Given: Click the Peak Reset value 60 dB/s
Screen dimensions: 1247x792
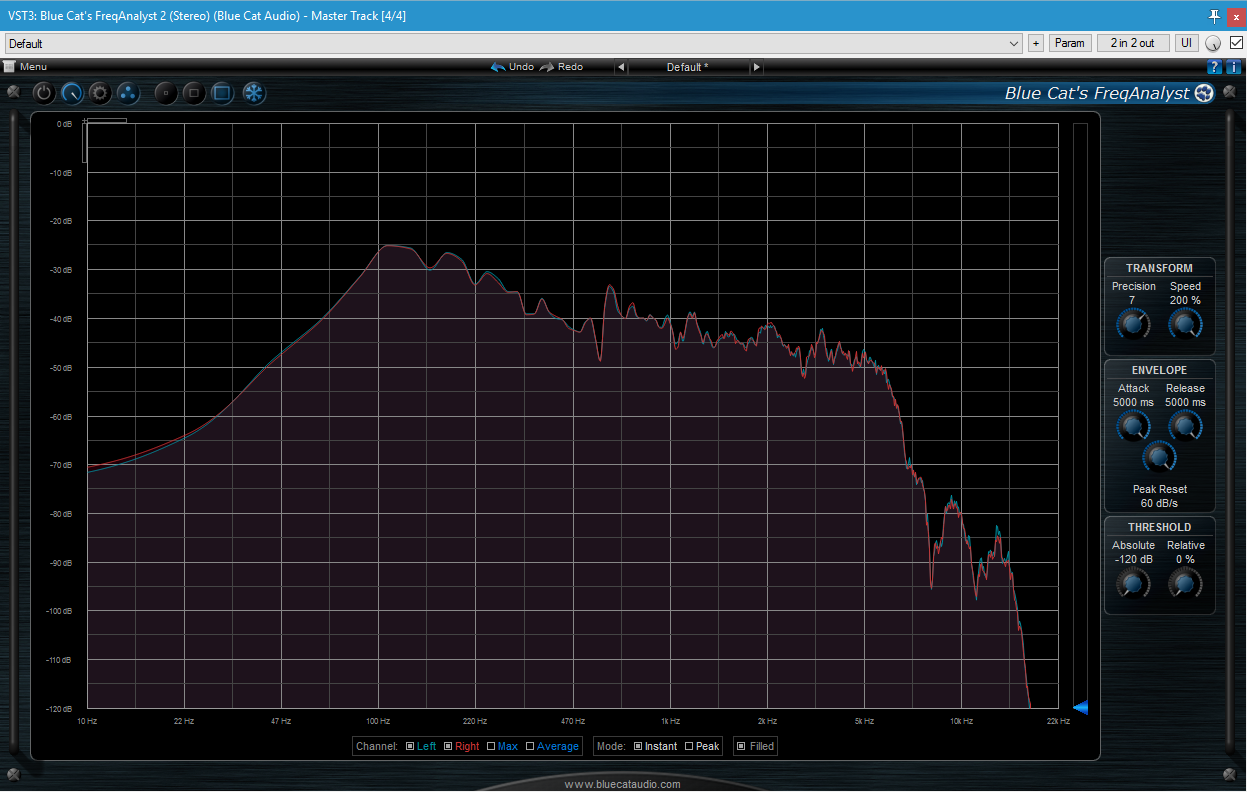Looking at the screenshot, I should tap(1160, 503).
